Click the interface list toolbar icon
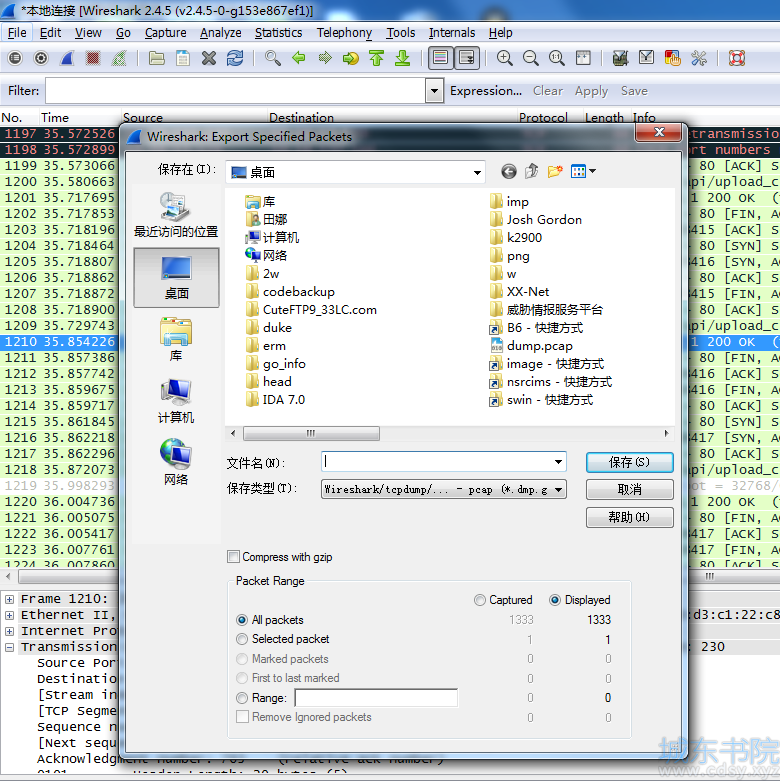Viewport: 780px width, 781px height. tap(15, 58)
